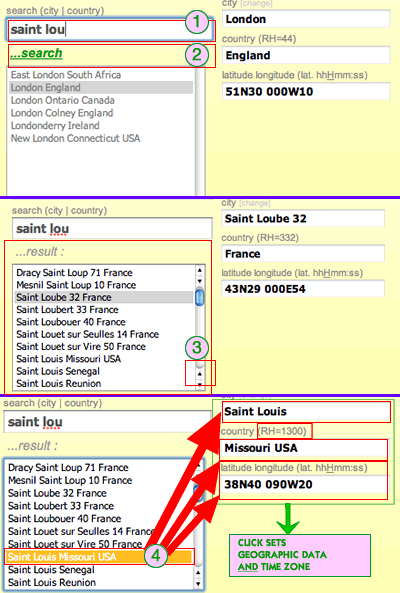Select the highlighted 'London England' row

point(101,87)
